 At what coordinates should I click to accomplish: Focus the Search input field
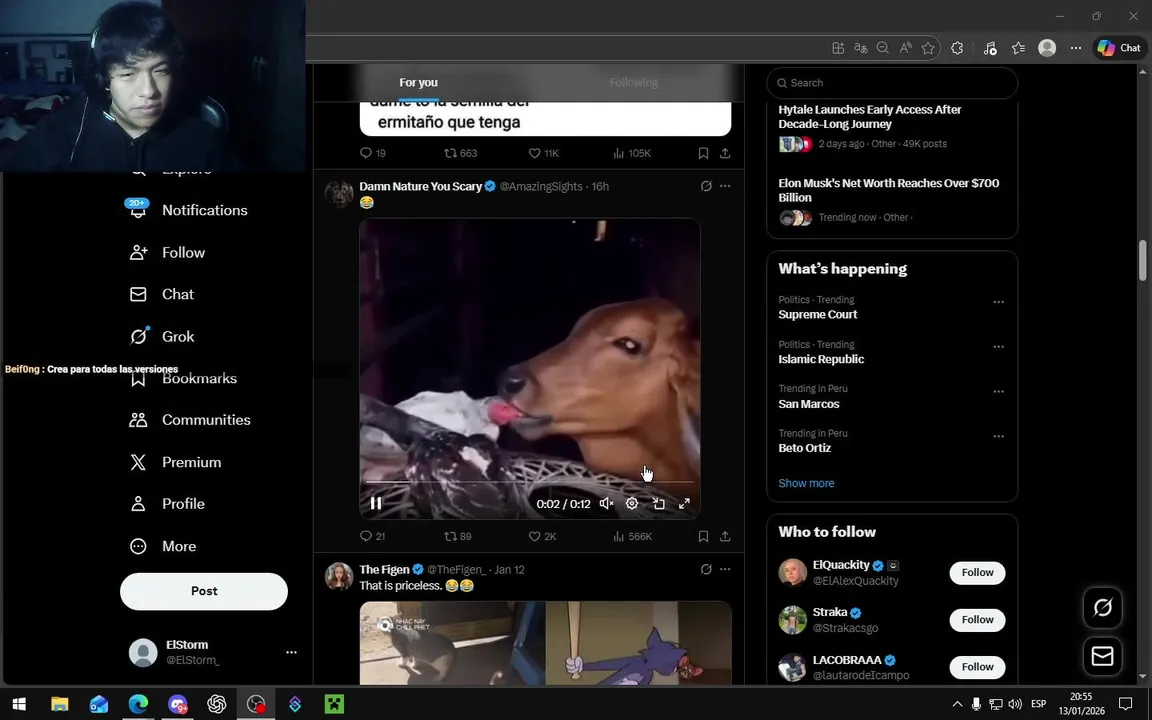[x=892, y=83]
